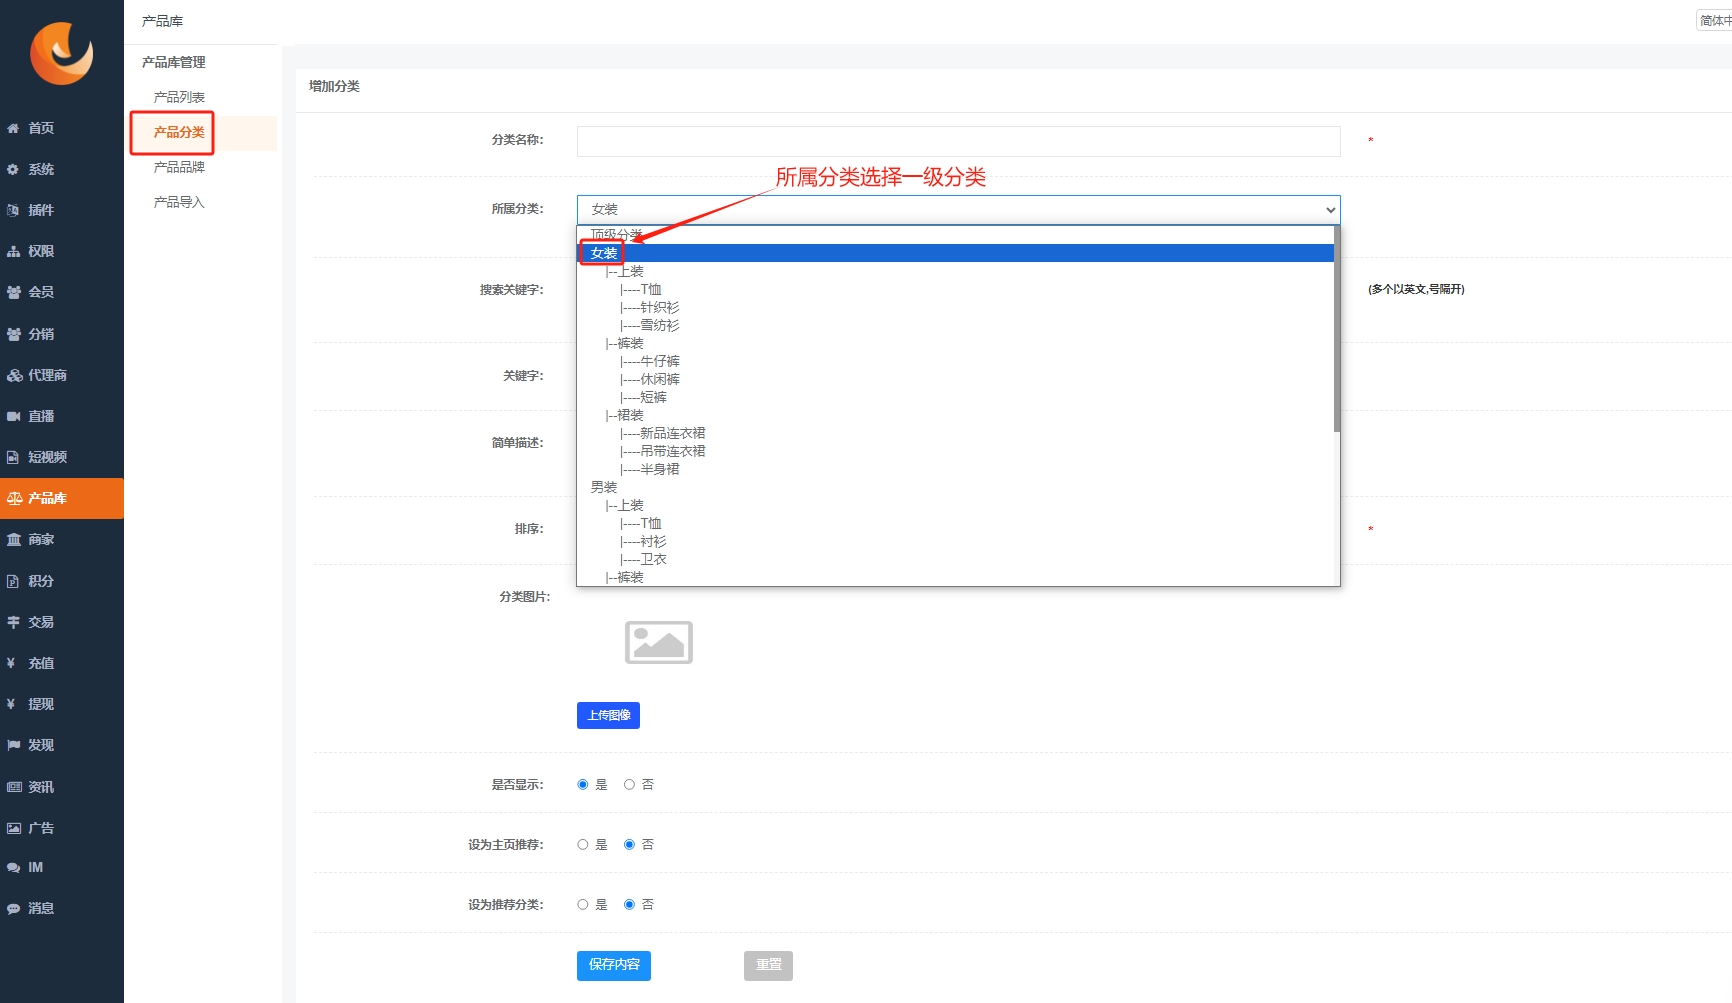Click the home icon beside 首页

(x=13, y=128)
